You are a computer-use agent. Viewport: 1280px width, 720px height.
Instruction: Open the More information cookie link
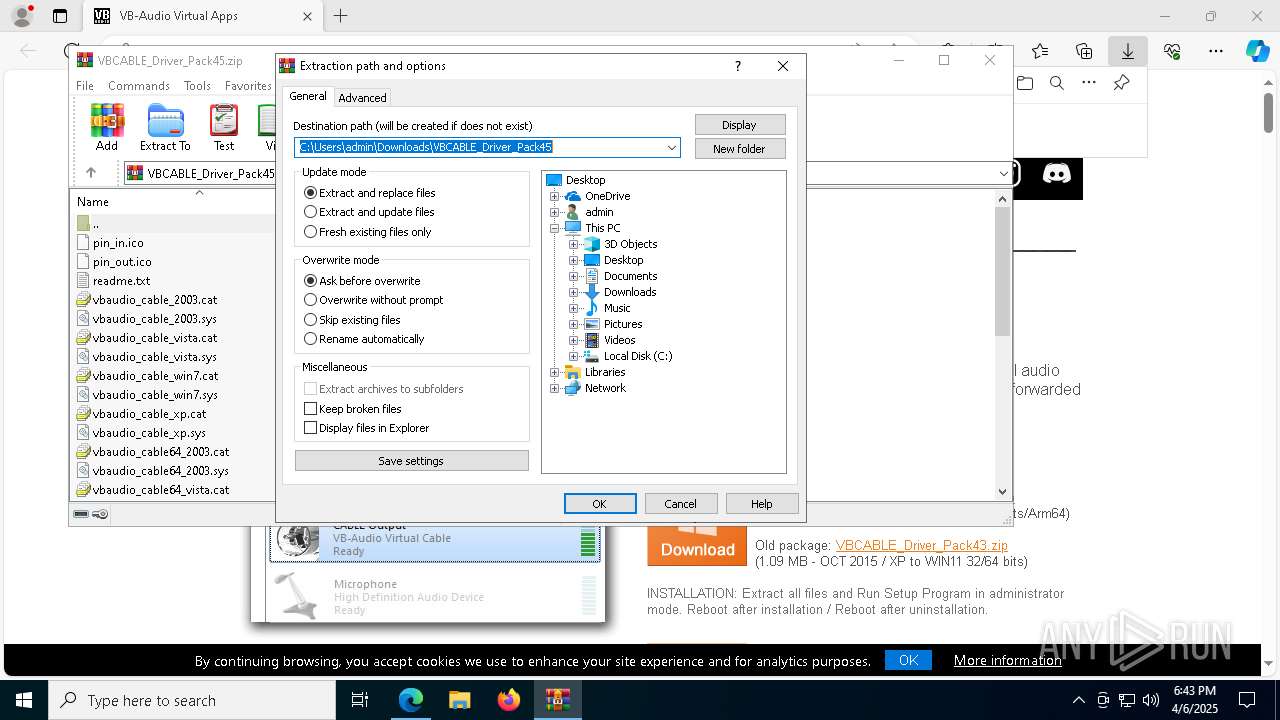1007,660
